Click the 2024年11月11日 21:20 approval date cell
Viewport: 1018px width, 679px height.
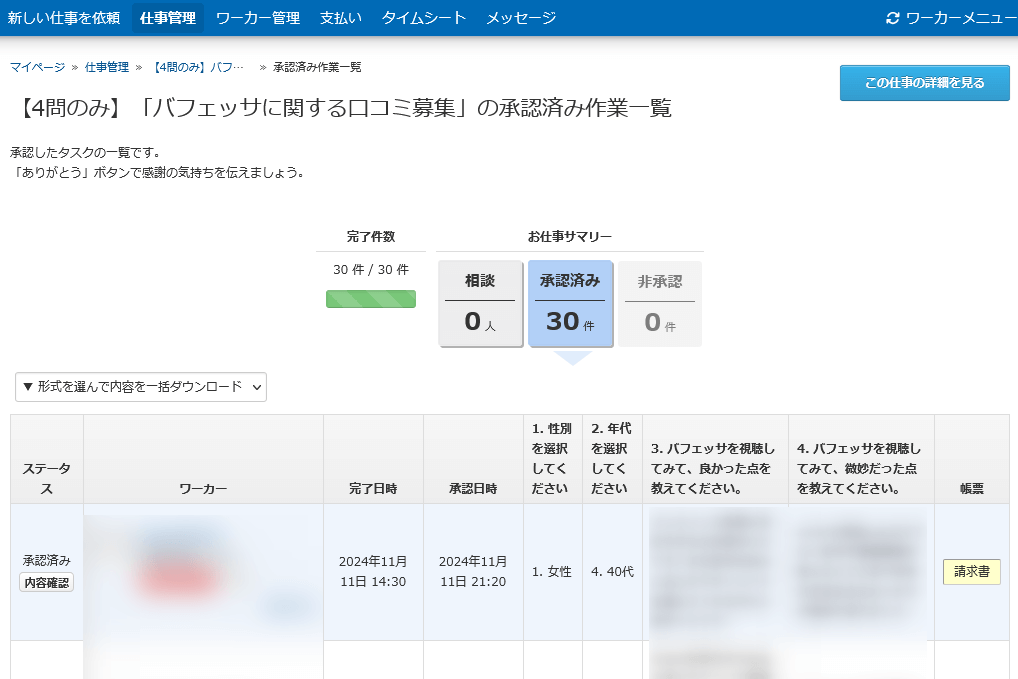tap(473, 572)
